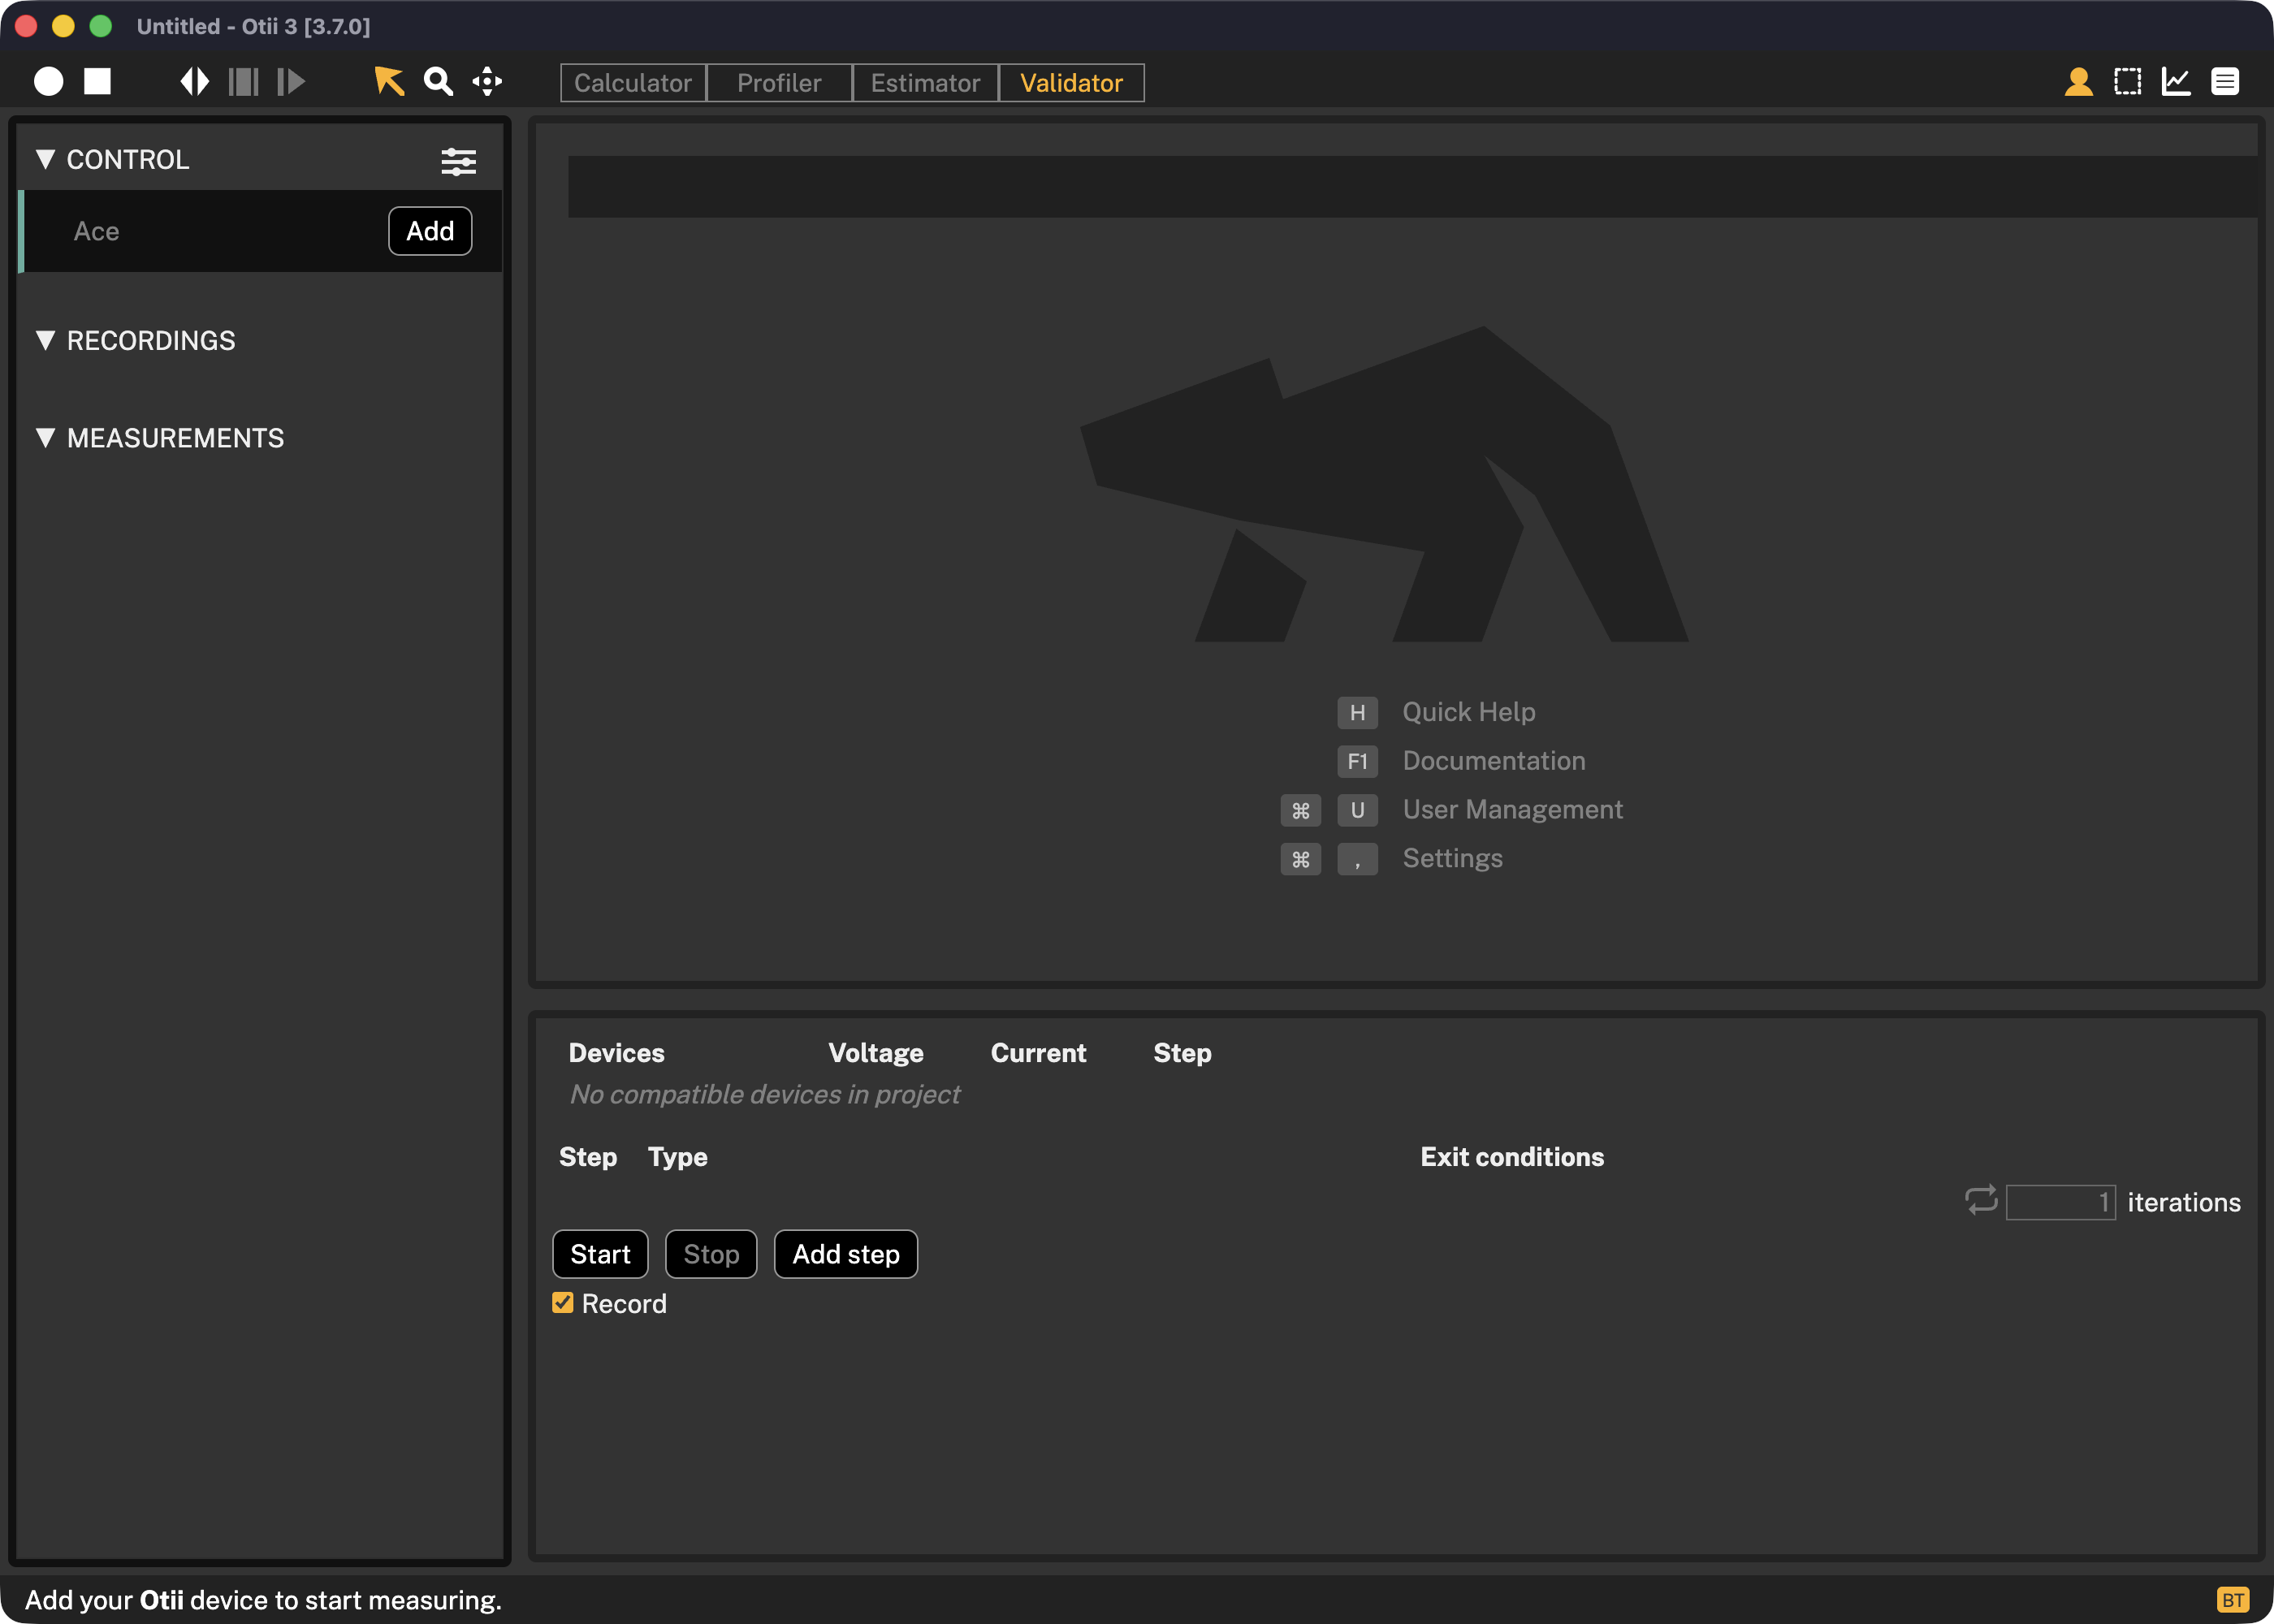Viewport: 2274px width, 1624px height.
Task: Collapse the RECORDINGS section
Action: pos(45,340)
